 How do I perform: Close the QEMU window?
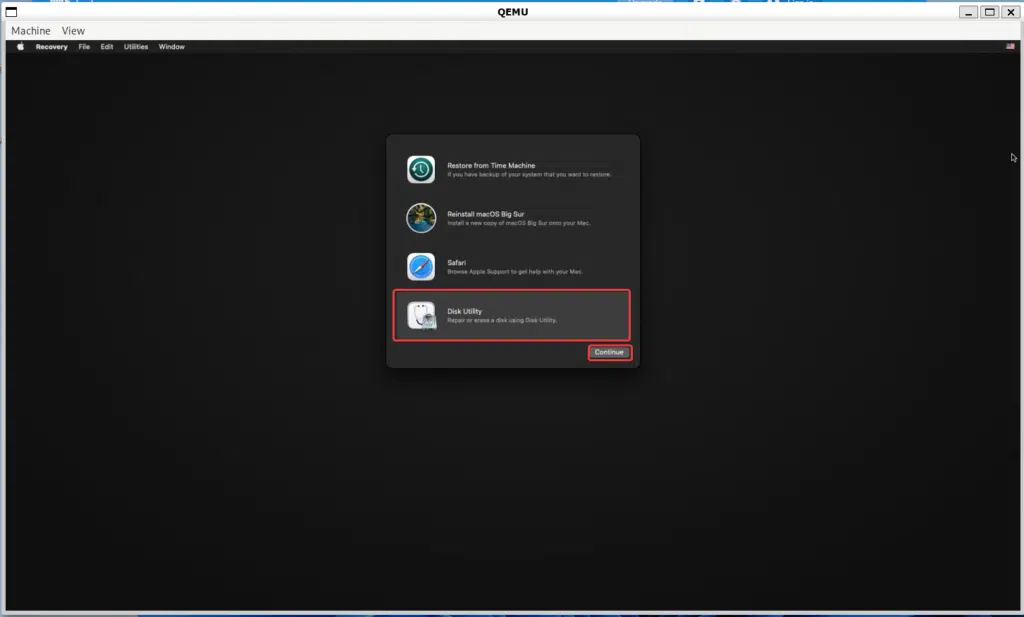[x=1010, y=12]
